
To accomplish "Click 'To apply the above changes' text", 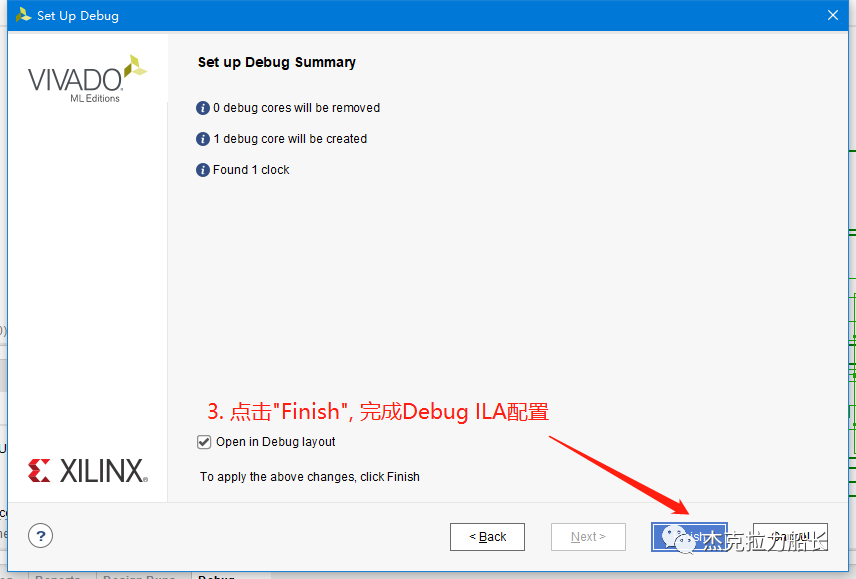I will pos(310,477).
